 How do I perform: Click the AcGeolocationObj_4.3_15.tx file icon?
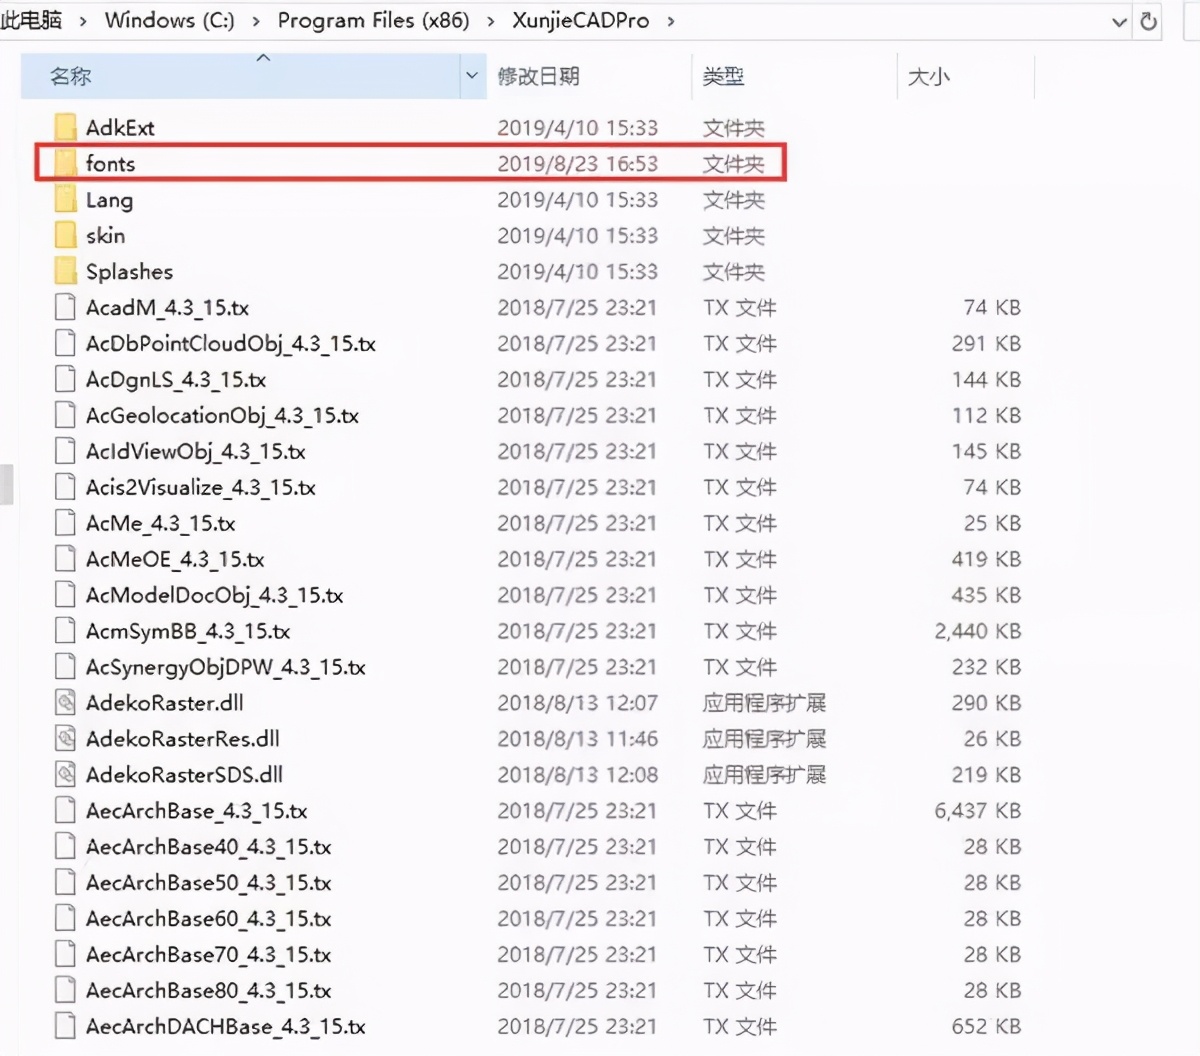click(65, 415)
